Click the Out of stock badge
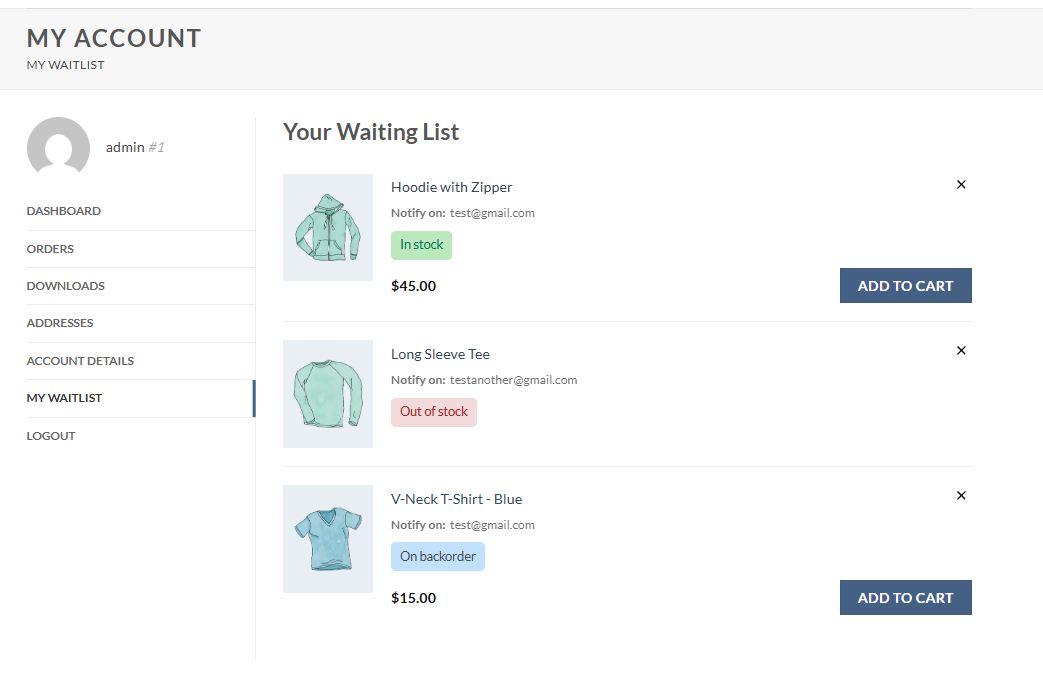The width and height of the screenshot is (1043, 683). pos(434,412)
